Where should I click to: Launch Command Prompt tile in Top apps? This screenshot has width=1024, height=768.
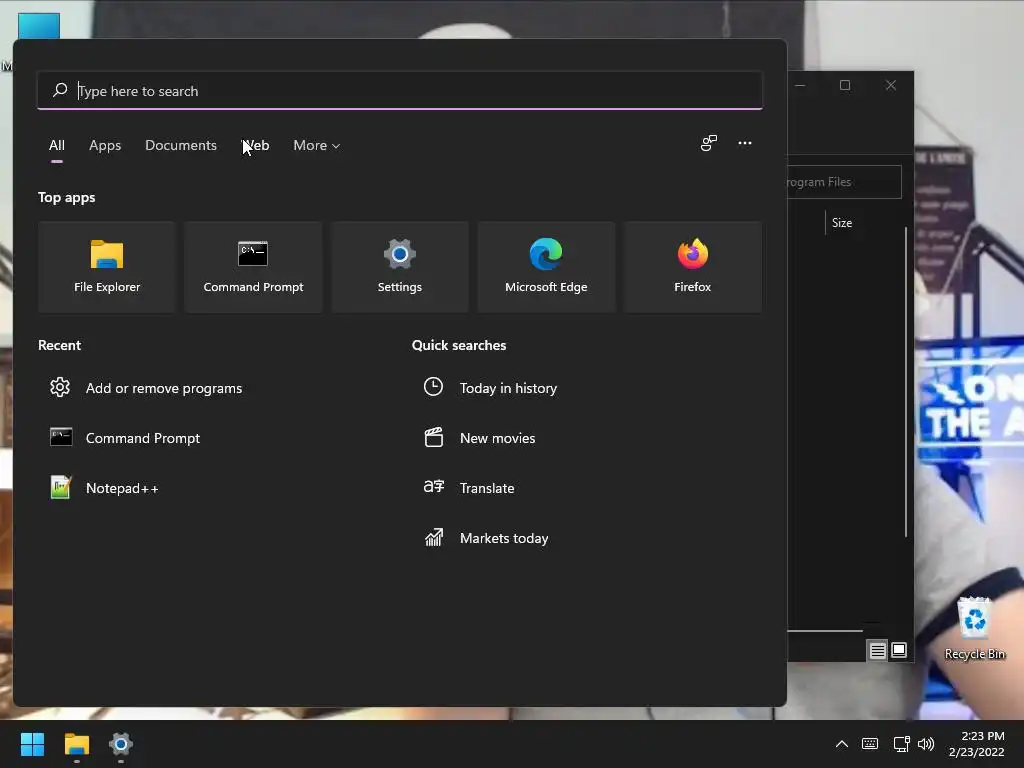253,266
